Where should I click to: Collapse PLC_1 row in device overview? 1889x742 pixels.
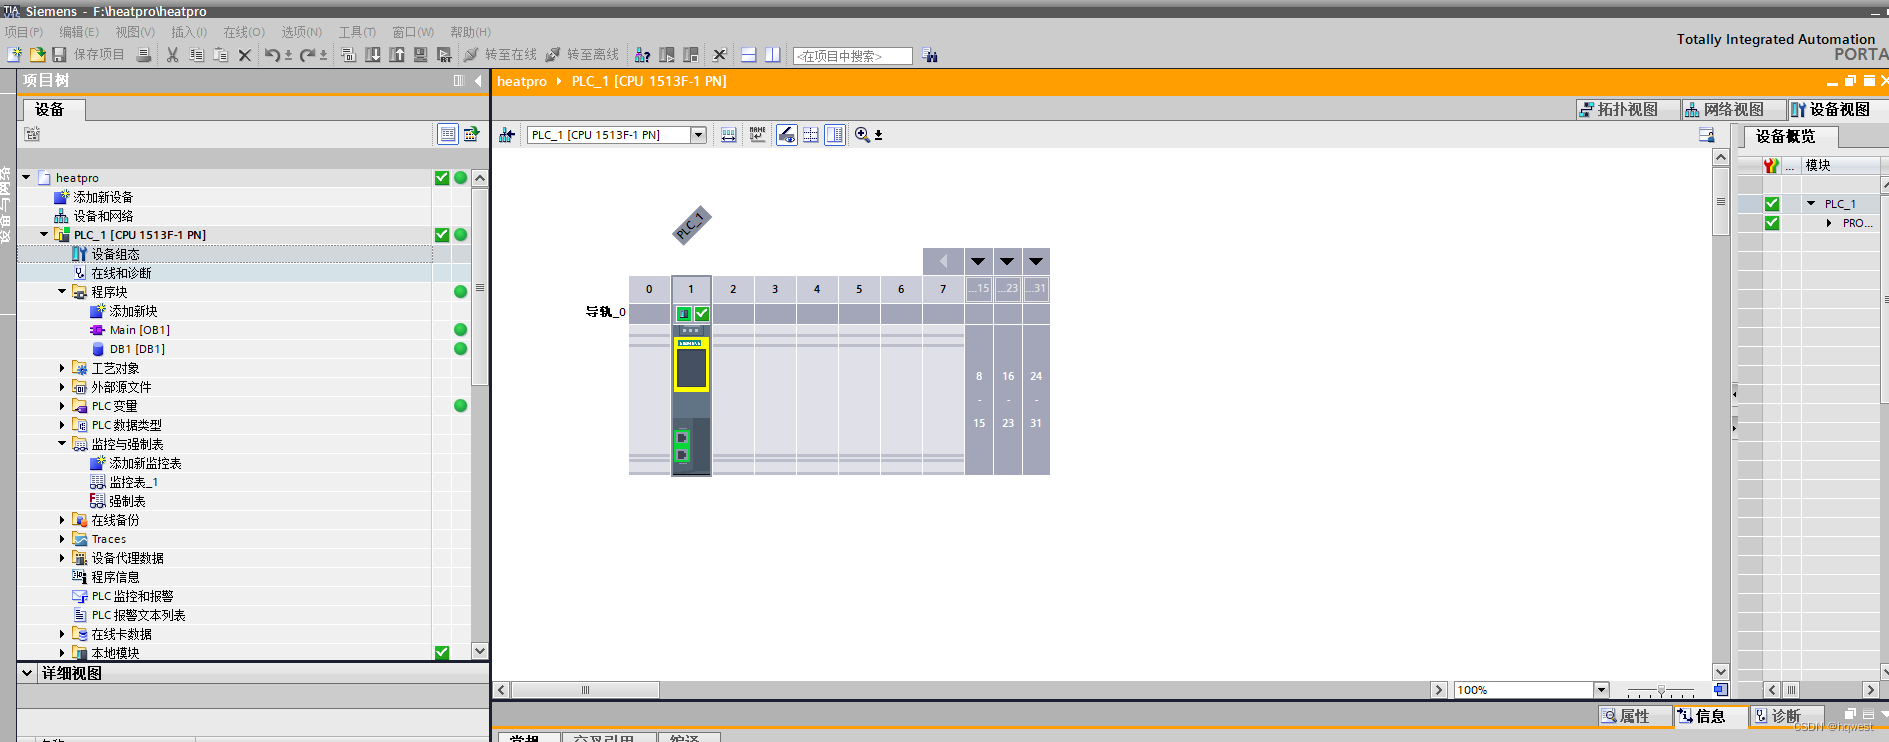click(1810, 203)
